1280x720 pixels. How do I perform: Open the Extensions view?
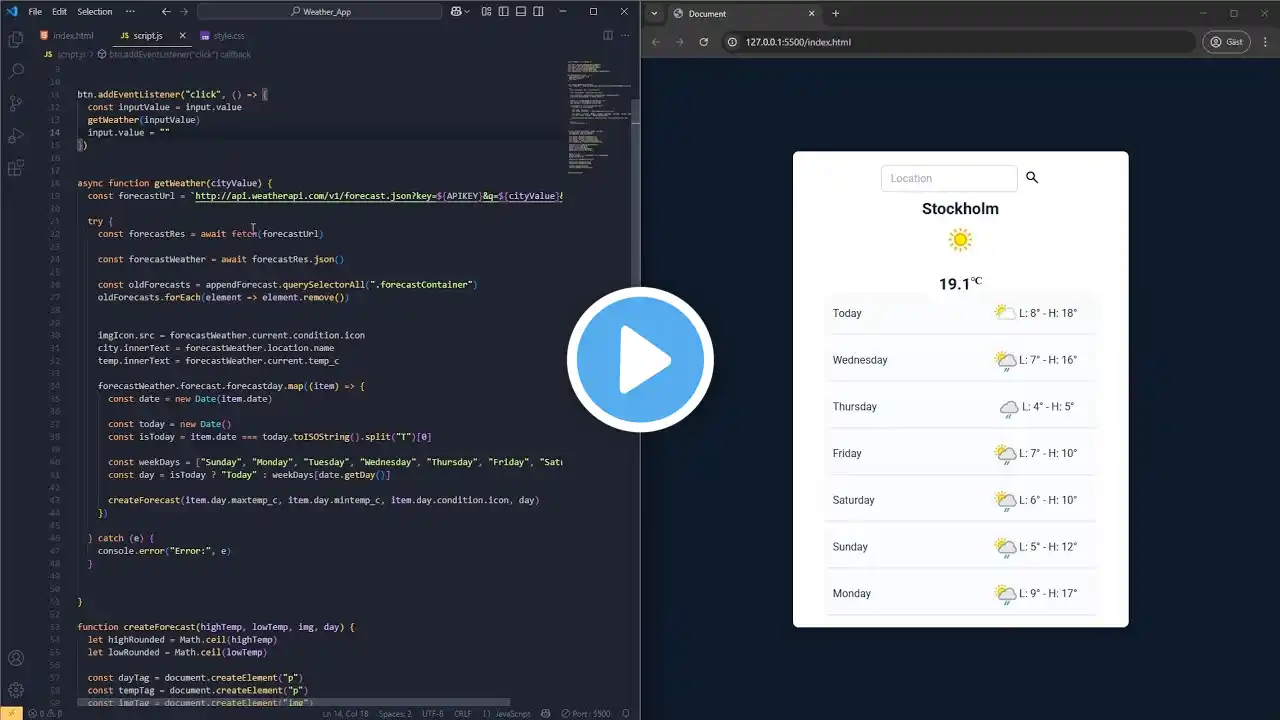click(x=16, y=168)
